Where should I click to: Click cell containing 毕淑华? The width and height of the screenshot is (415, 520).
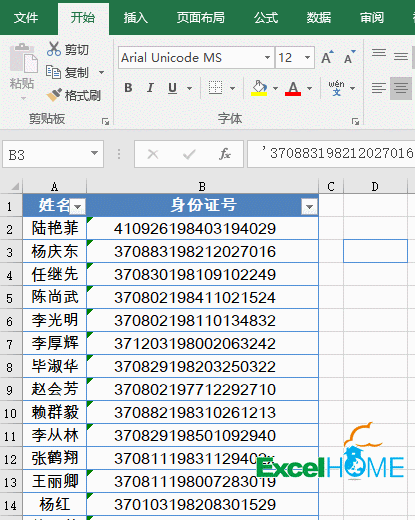pyautogui.click(x=55, y=367)
